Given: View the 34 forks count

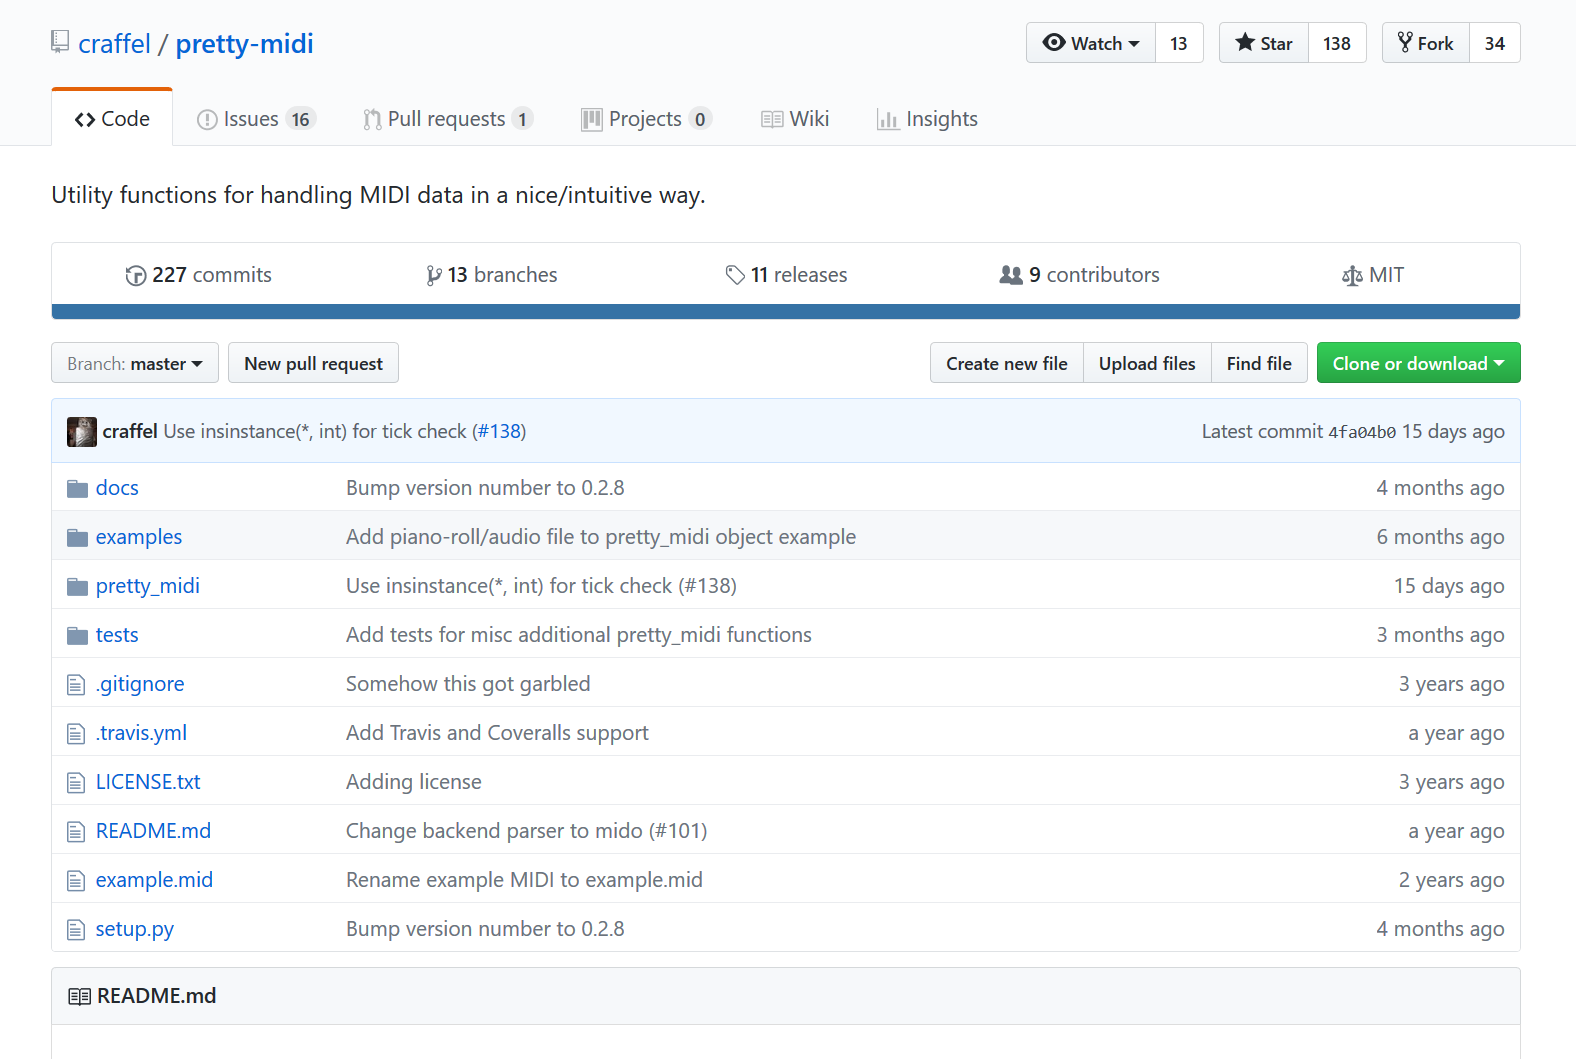Looking at the screenshot, I should pos(1495,43).
